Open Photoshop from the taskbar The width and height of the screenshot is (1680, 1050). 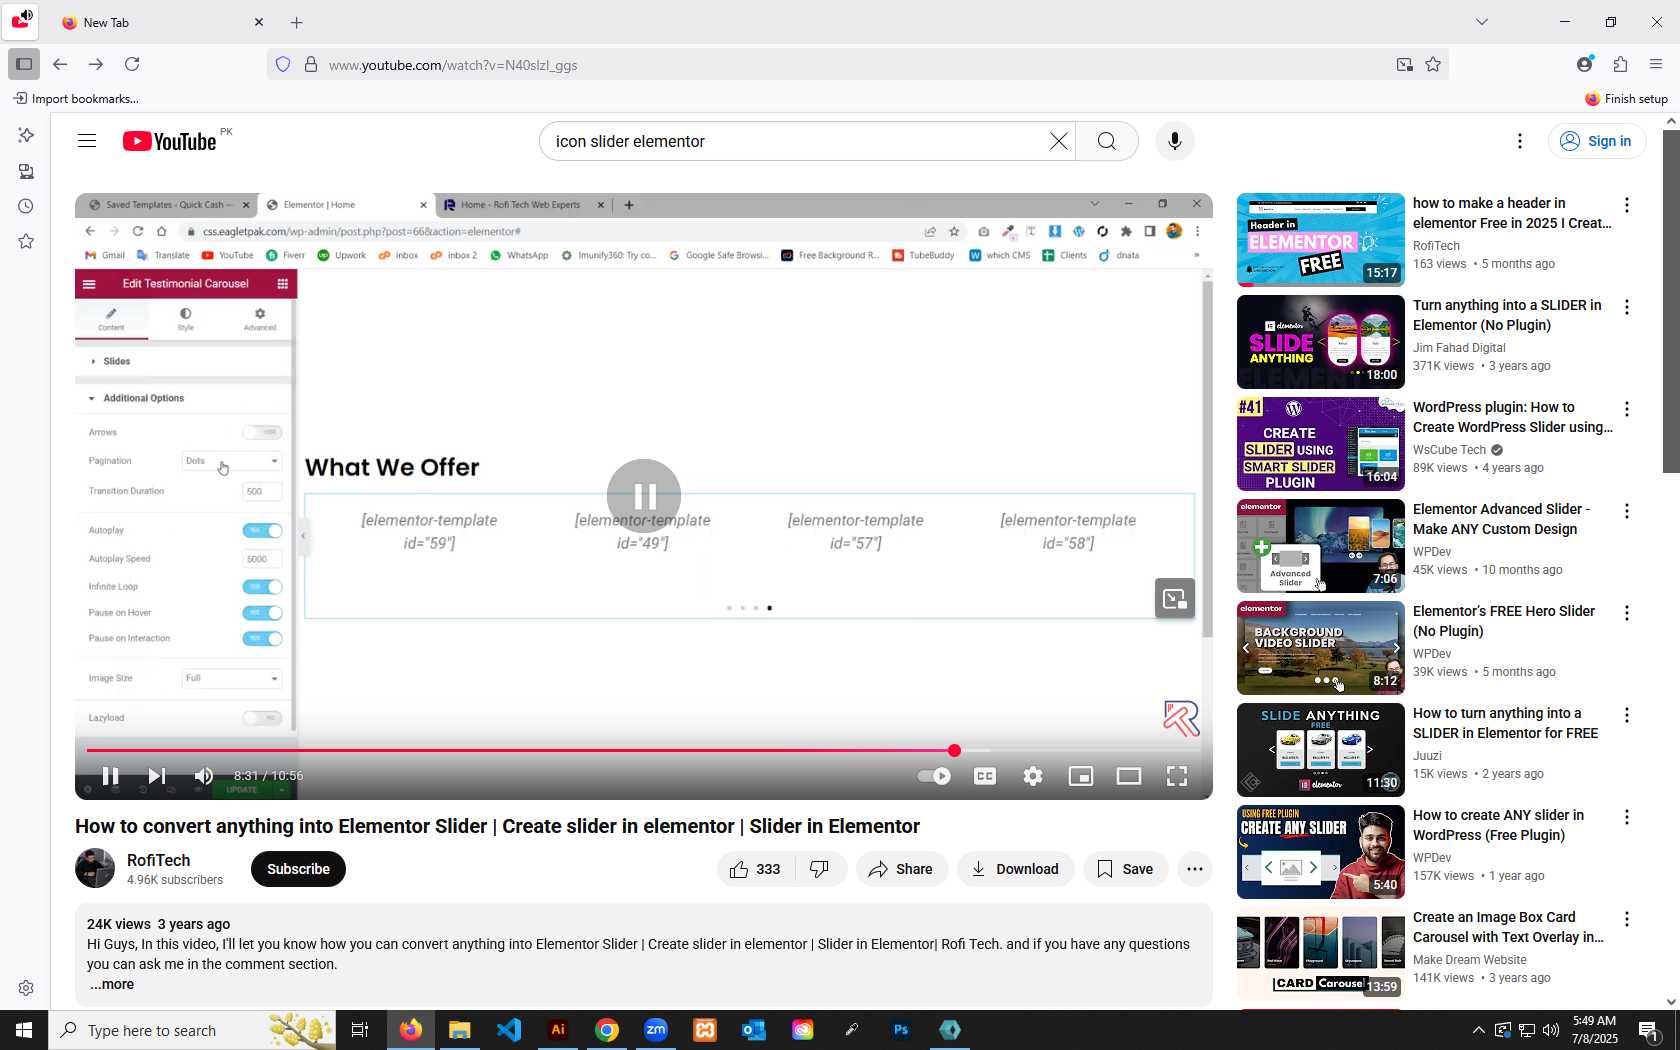[901, 1030]
